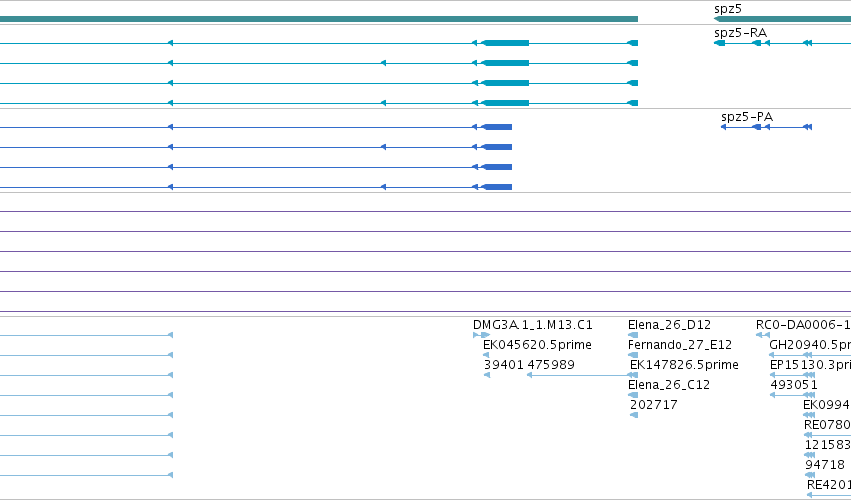Select the 94718 feature label

click(x=825, y=465)
